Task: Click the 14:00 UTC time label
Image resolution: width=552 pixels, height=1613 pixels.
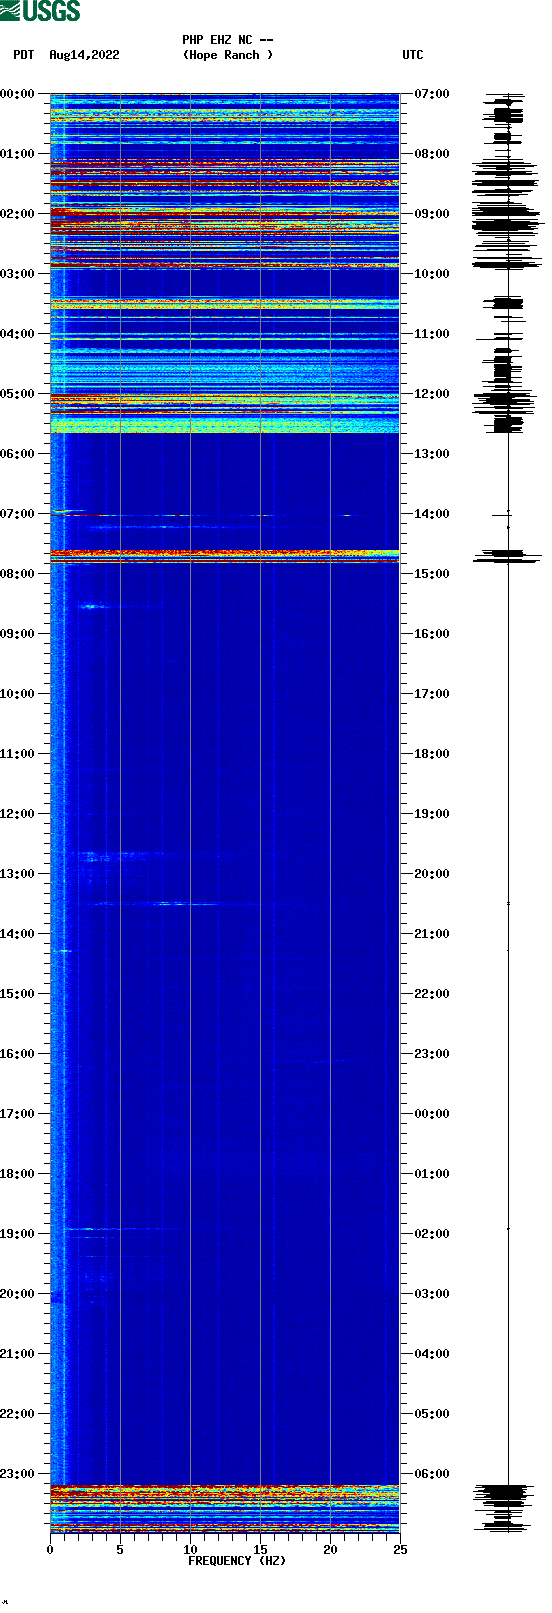Action: point(432,514)
